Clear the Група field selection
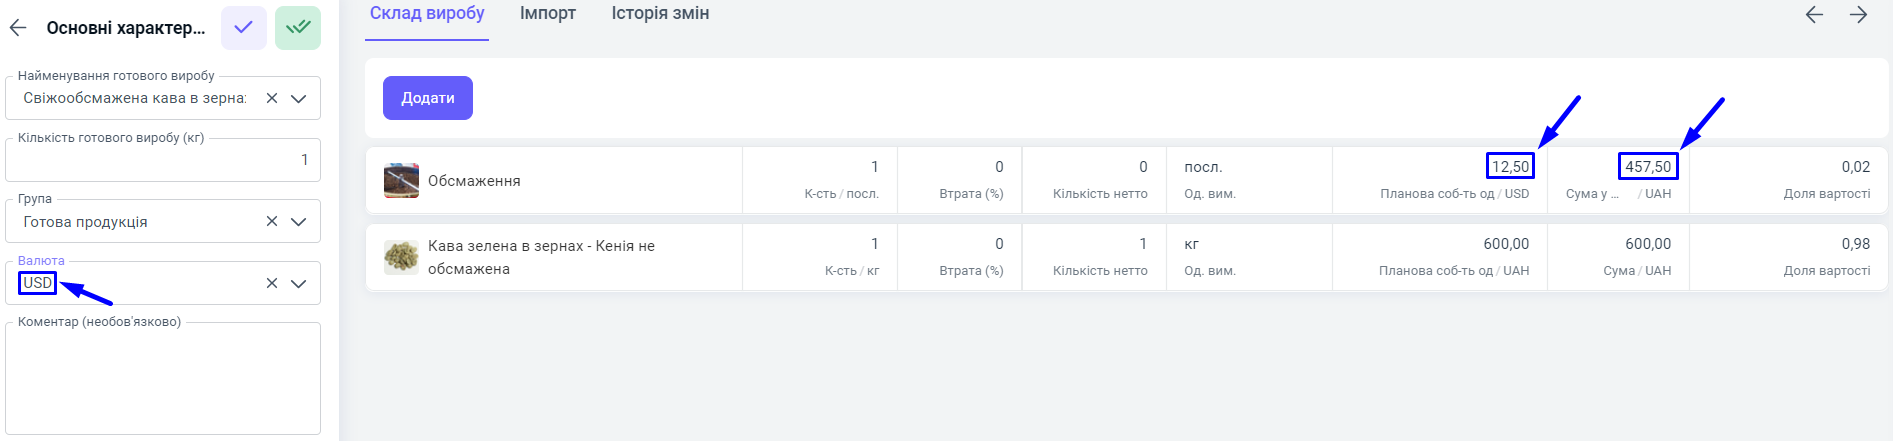Screen dimensions: 1893x441 pos(272,221)
